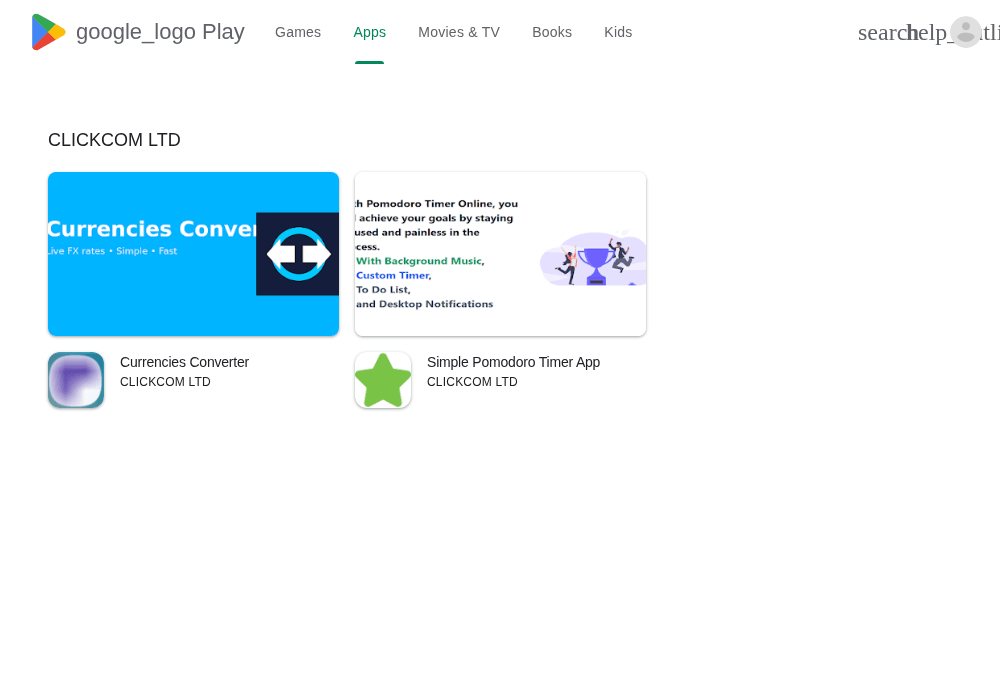
Task: Open the Pomodoro Timer promo banner
Action: [x=501, y=254]
